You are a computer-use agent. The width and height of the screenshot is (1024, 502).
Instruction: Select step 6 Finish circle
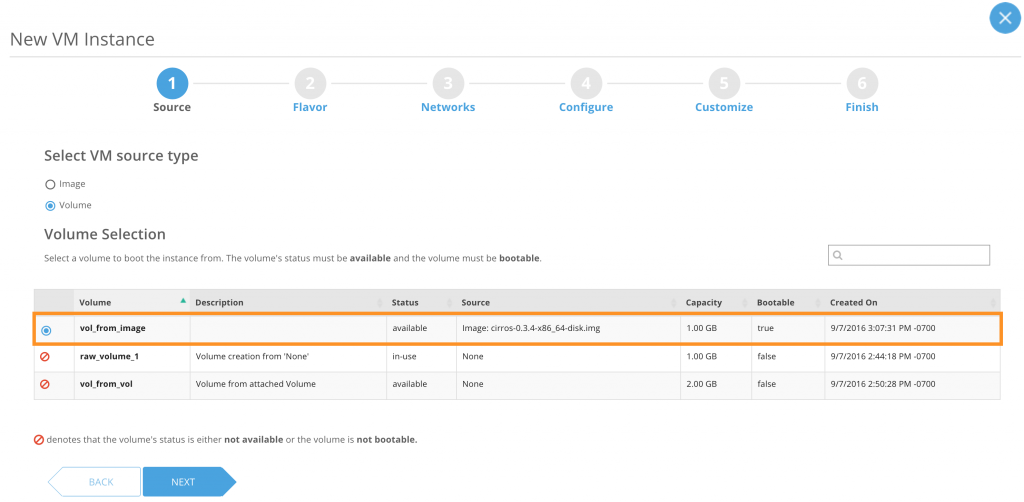(x=862, y=83)
